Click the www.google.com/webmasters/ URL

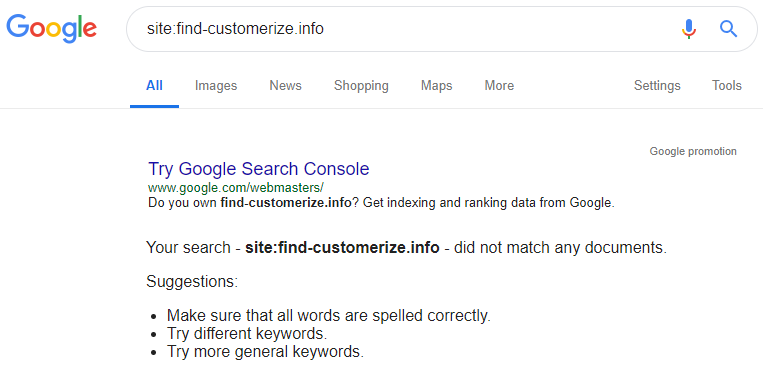point(236,187)
